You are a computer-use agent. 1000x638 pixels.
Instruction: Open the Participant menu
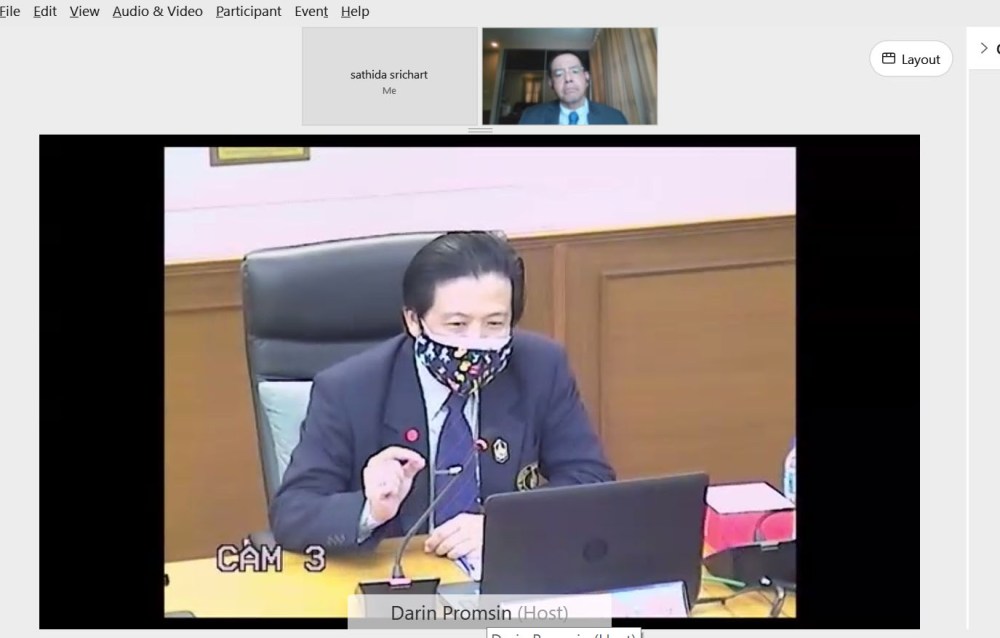(x=248, y=11)
